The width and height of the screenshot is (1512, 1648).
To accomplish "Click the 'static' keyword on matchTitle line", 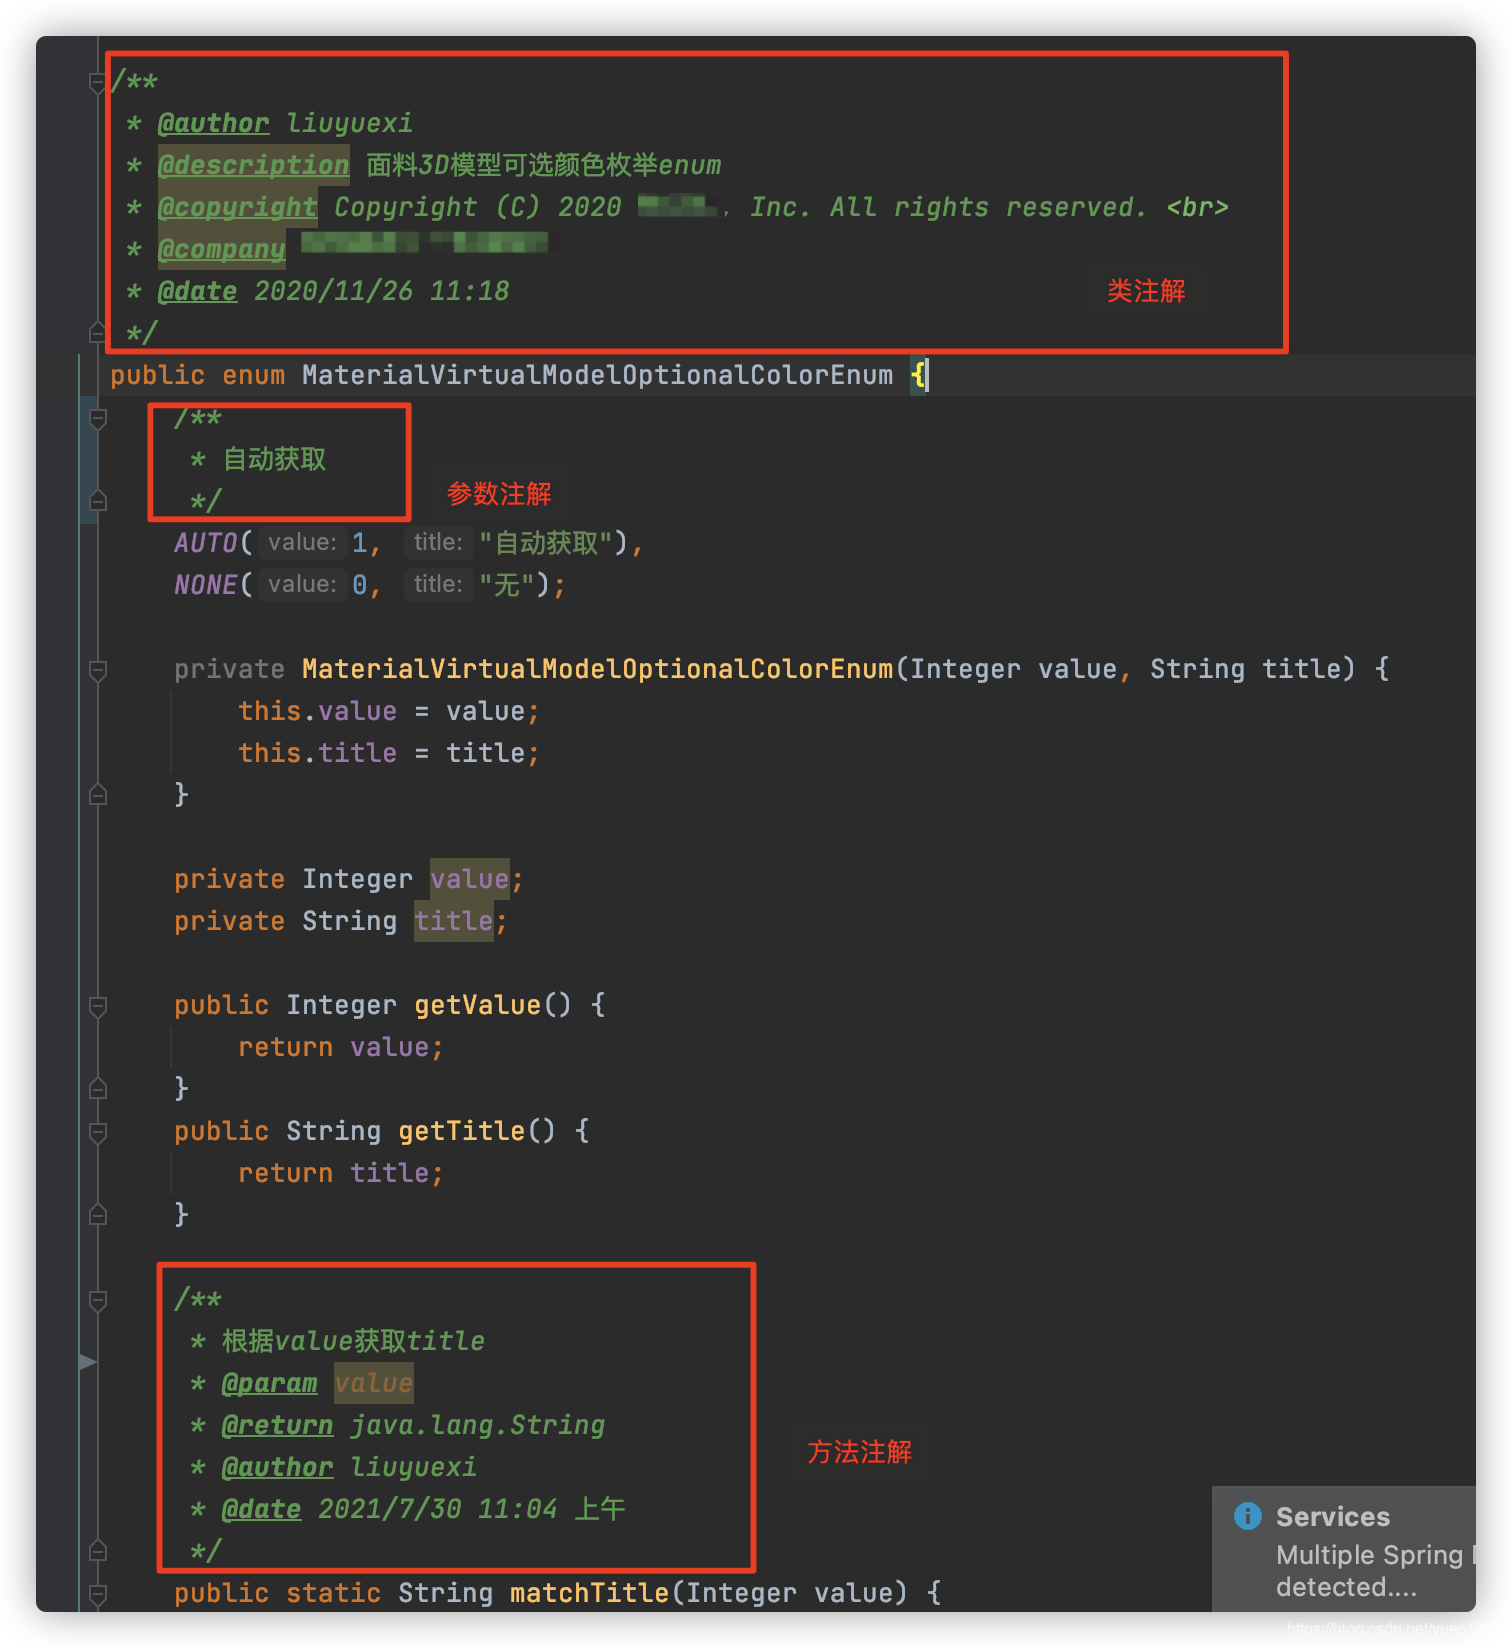I will point(334,1593).
